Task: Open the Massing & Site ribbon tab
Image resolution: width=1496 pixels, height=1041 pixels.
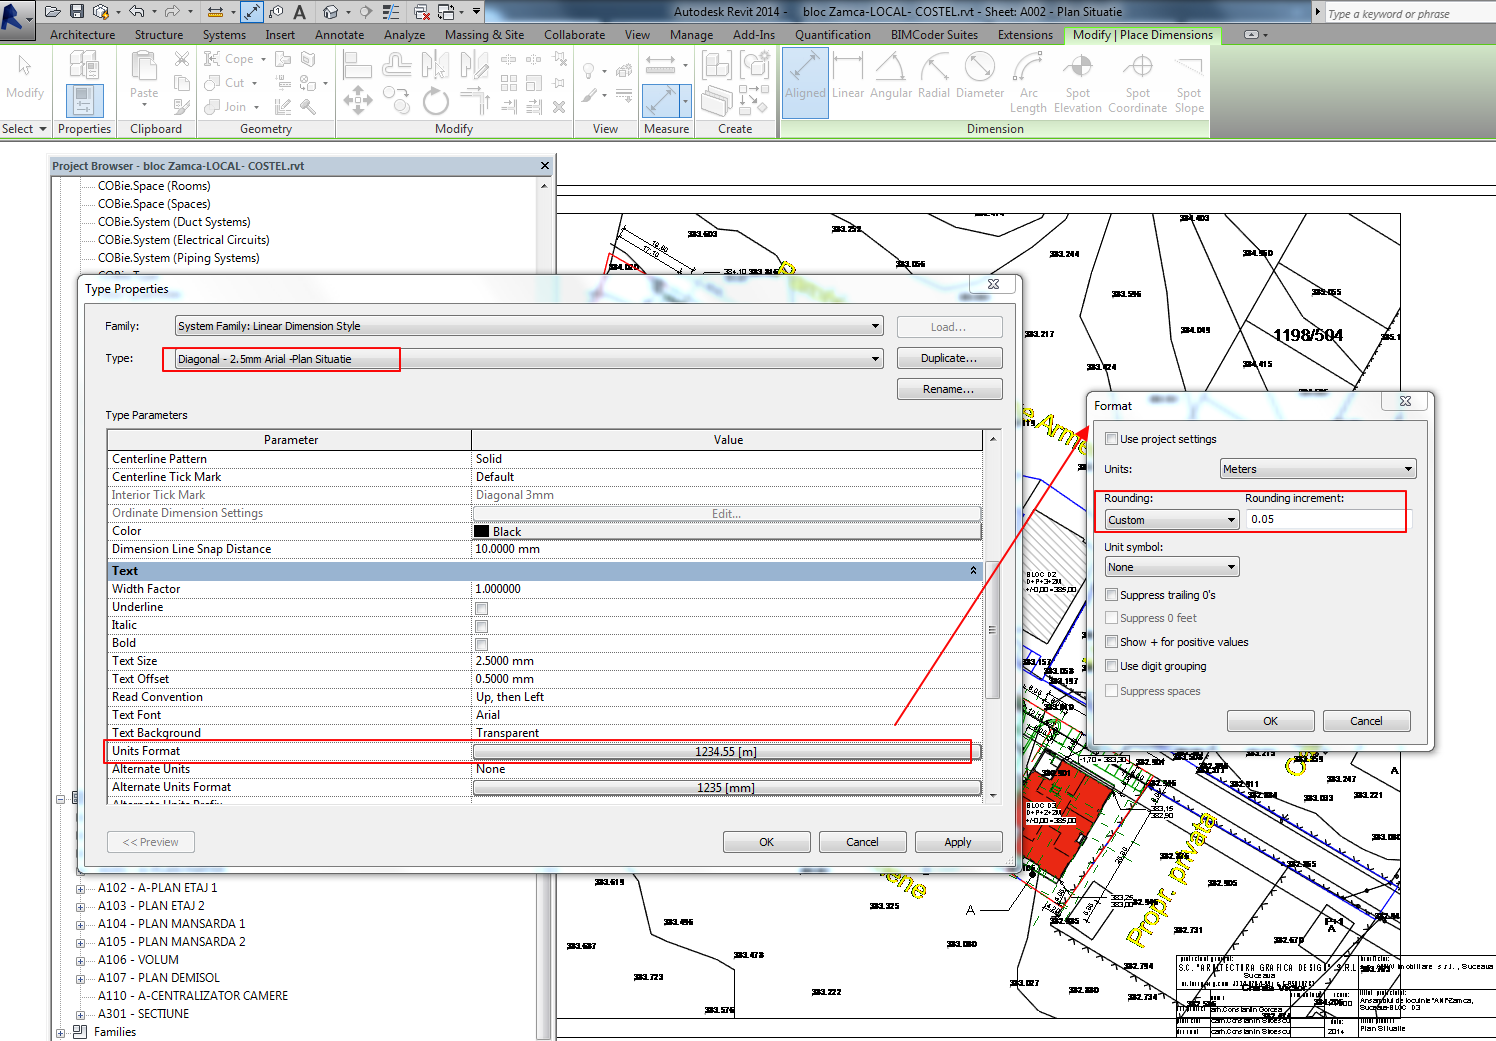Action: click(x=484, y=35)
